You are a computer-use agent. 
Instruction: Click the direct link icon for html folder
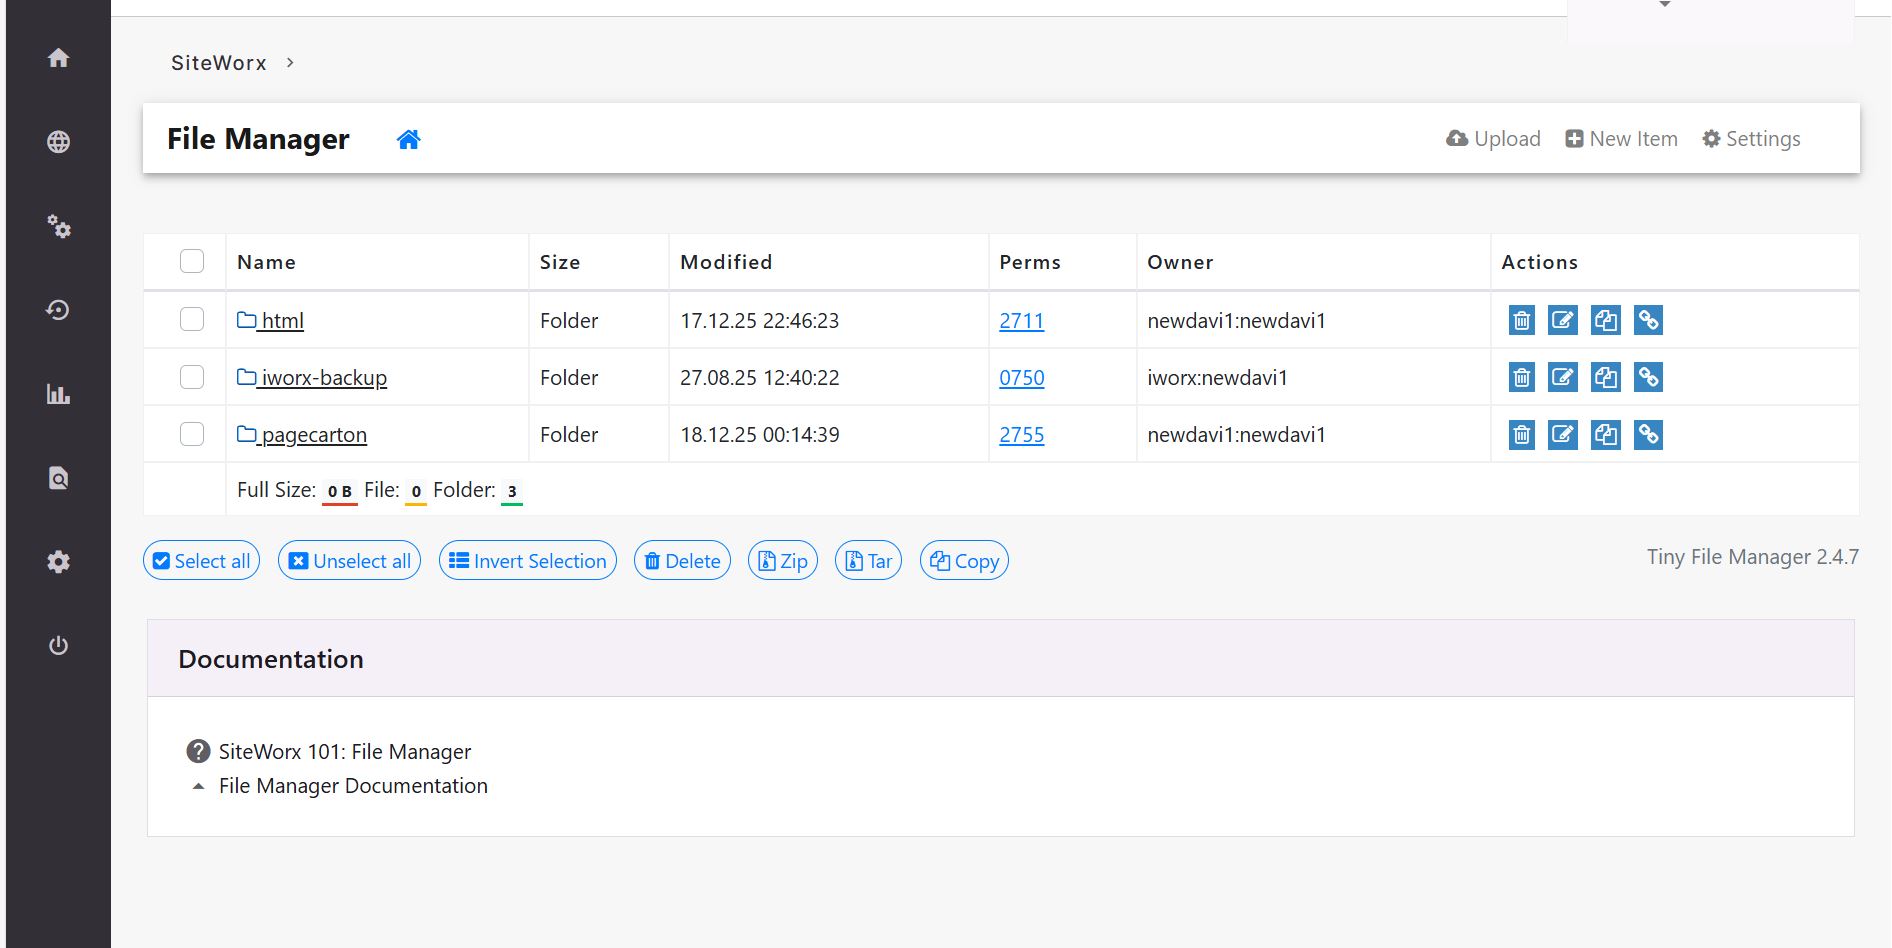(x=1647, y=321)
